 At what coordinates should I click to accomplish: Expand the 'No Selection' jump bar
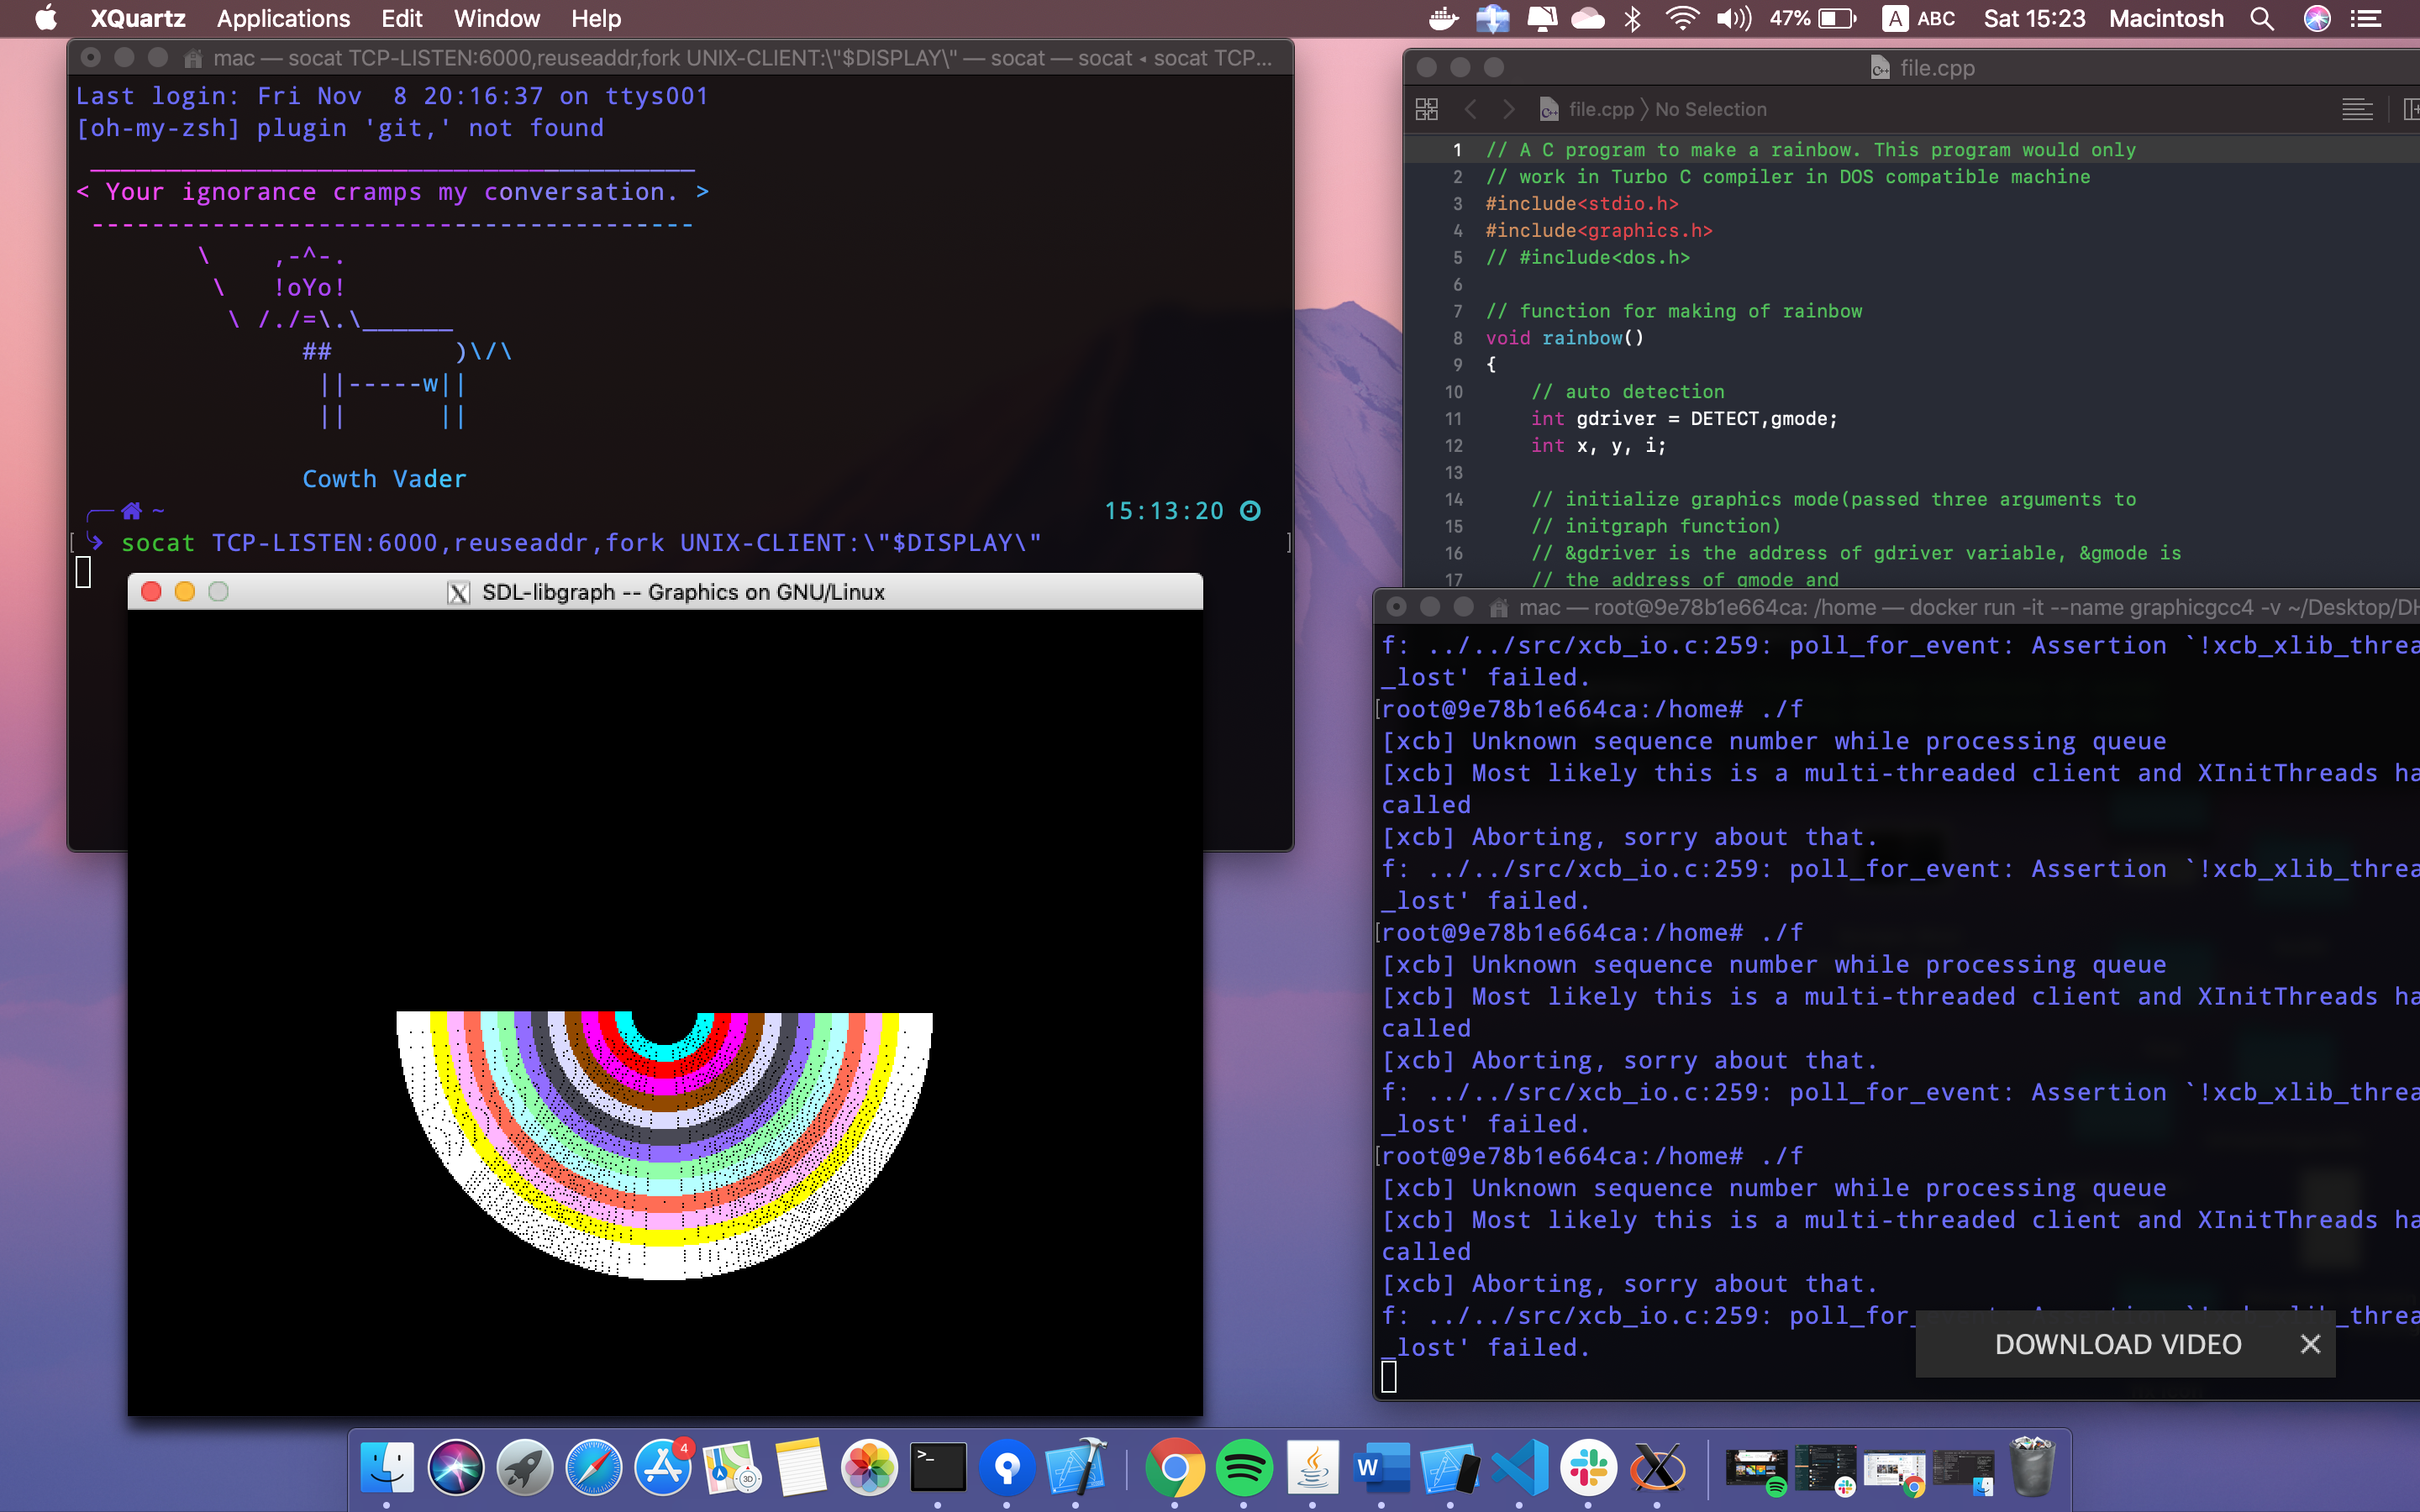(1710, 109)
